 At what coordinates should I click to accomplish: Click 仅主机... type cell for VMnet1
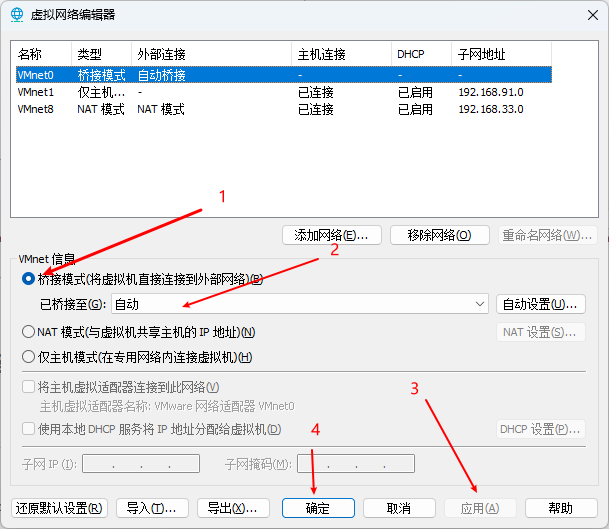point(101,92)
